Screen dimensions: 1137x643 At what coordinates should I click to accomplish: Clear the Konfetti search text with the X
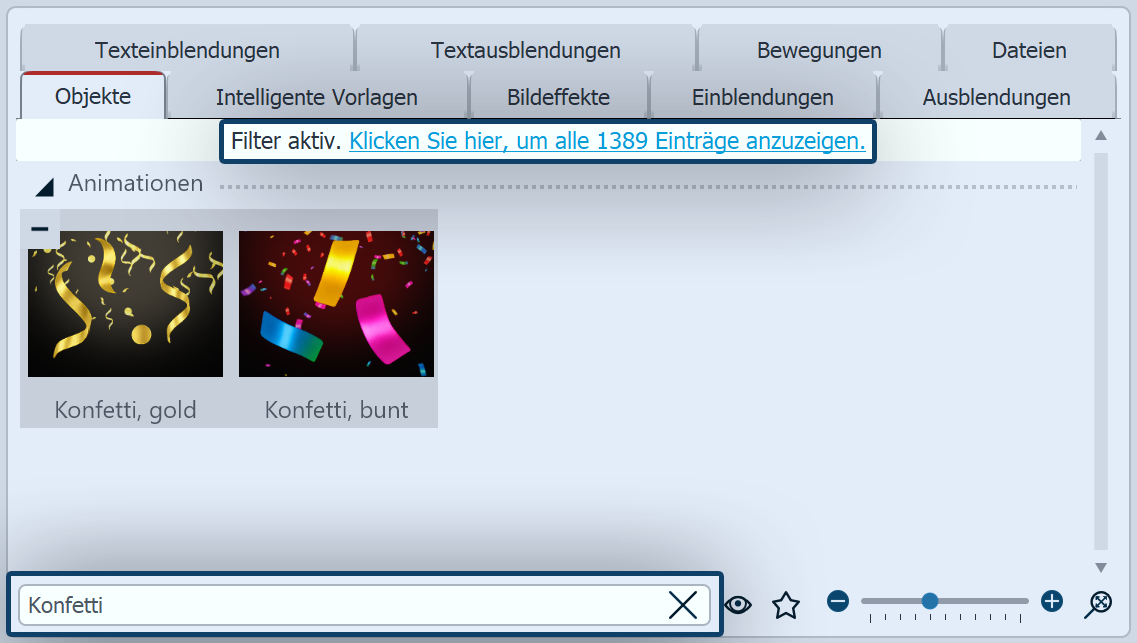click(682, 605)
